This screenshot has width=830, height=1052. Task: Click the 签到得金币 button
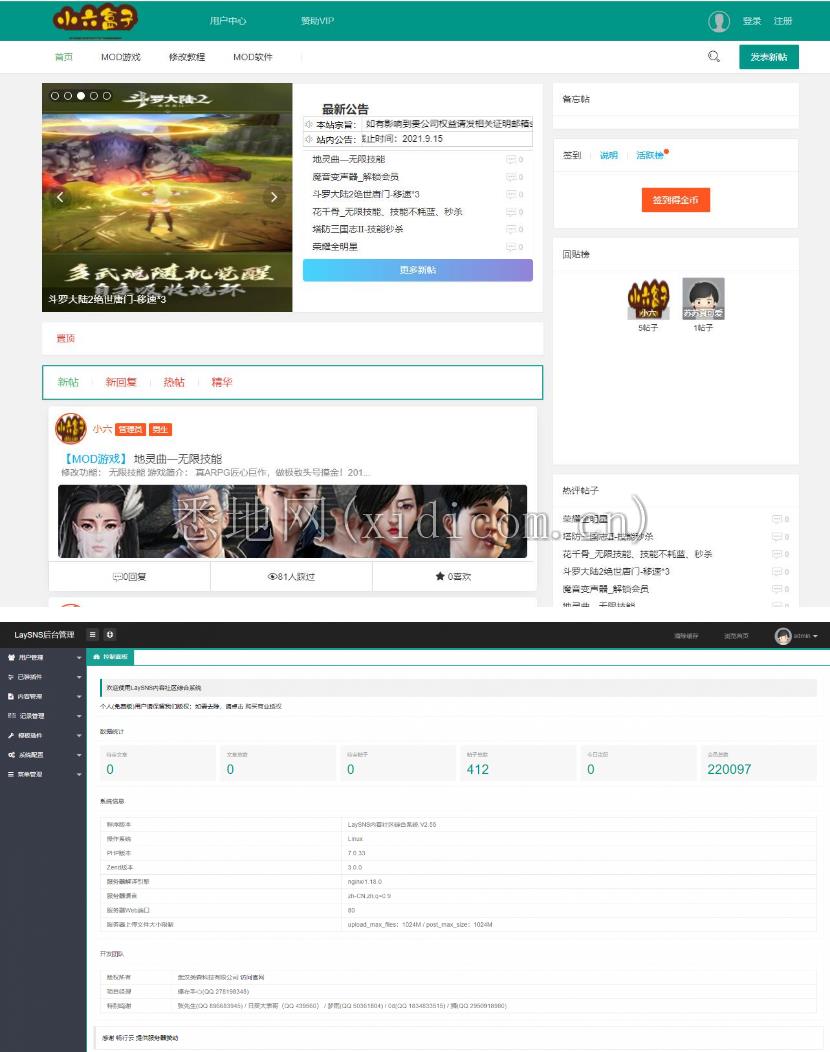tap(676, 200)
